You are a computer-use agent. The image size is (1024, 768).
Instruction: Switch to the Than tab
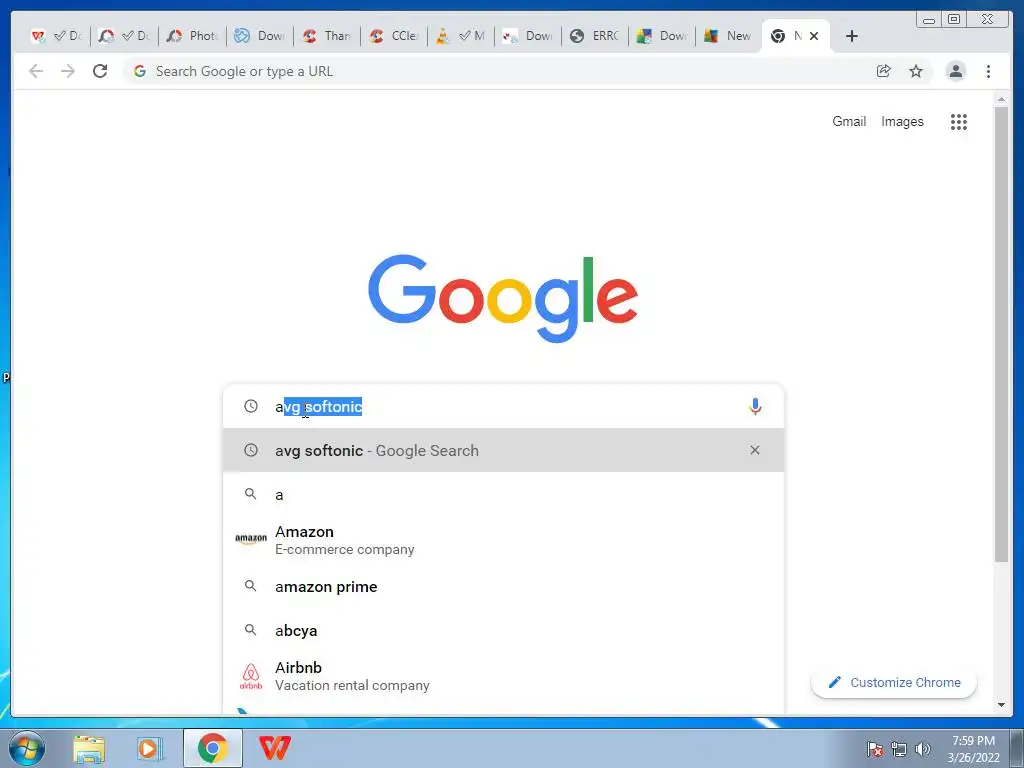(327, 36)
